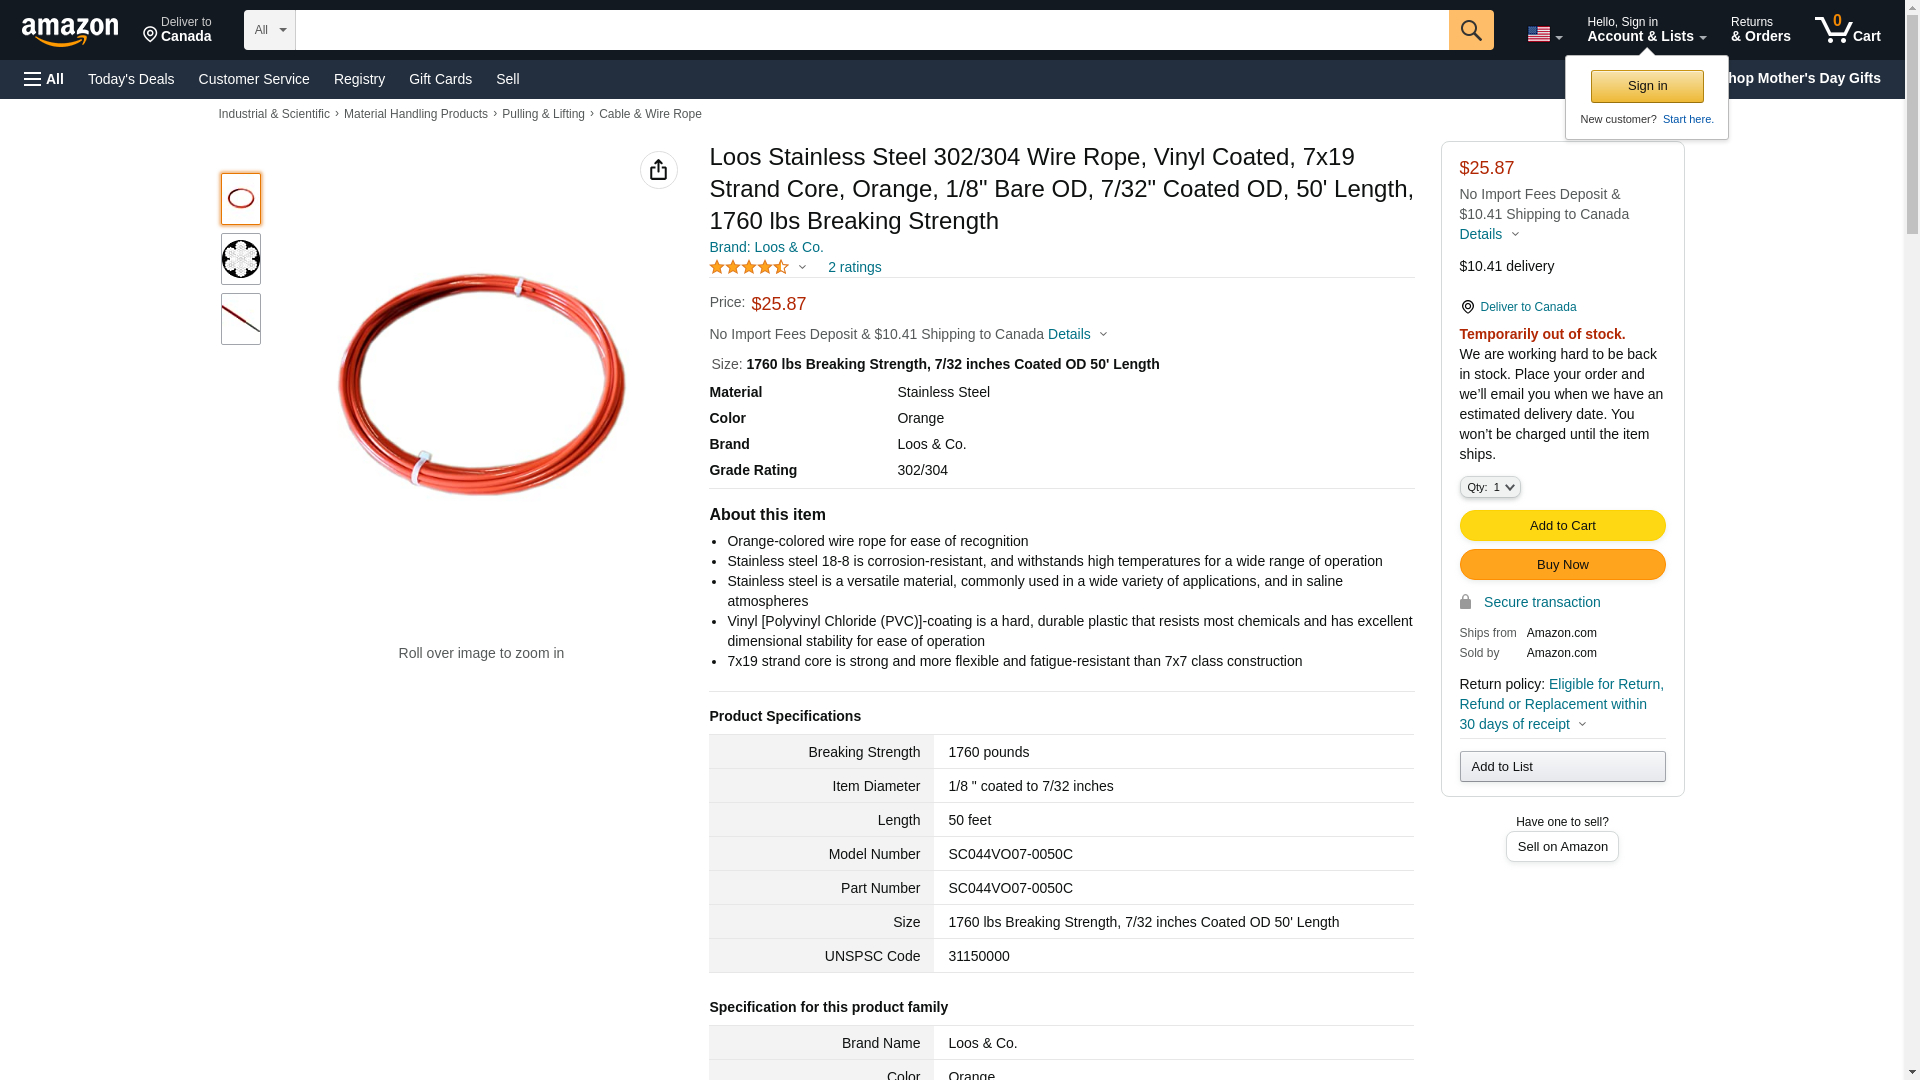This screenshot has height=1080, width=1920.
Task: Click the Add to Cart button
Action: (x=1561, y=526)
